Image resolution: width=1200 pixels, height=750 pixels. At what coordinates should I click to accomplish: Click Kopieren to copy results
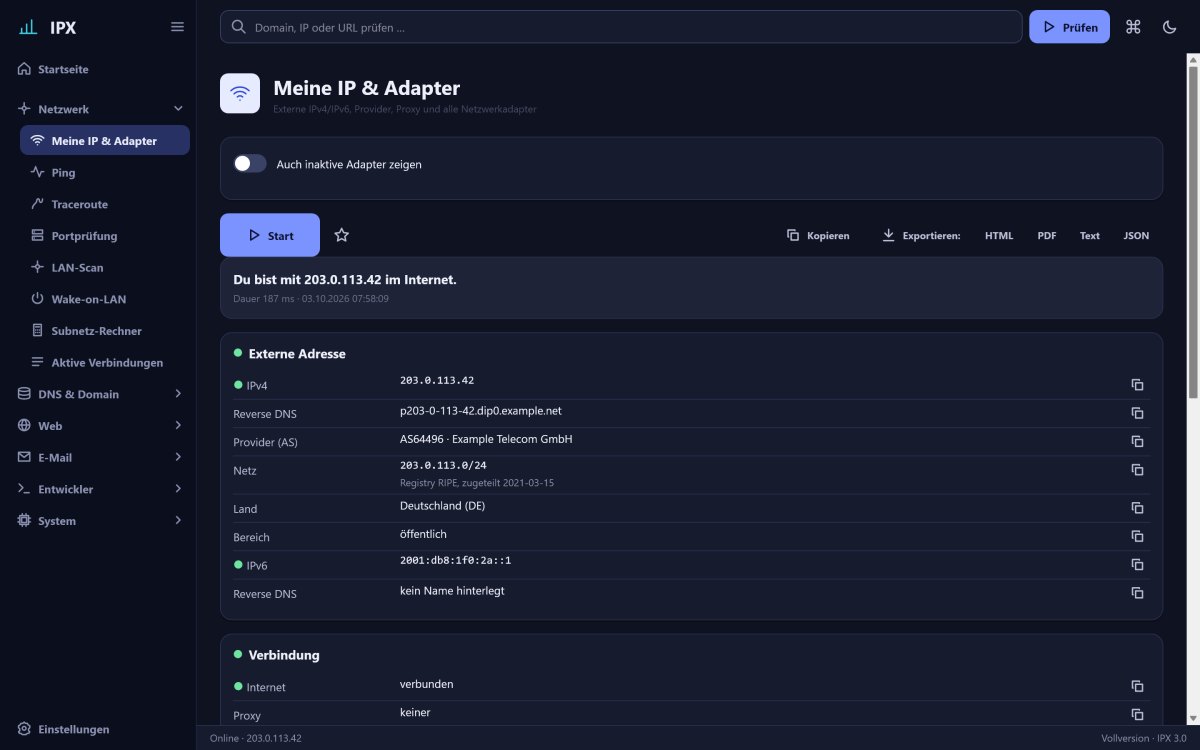click(x=818, y=236)
